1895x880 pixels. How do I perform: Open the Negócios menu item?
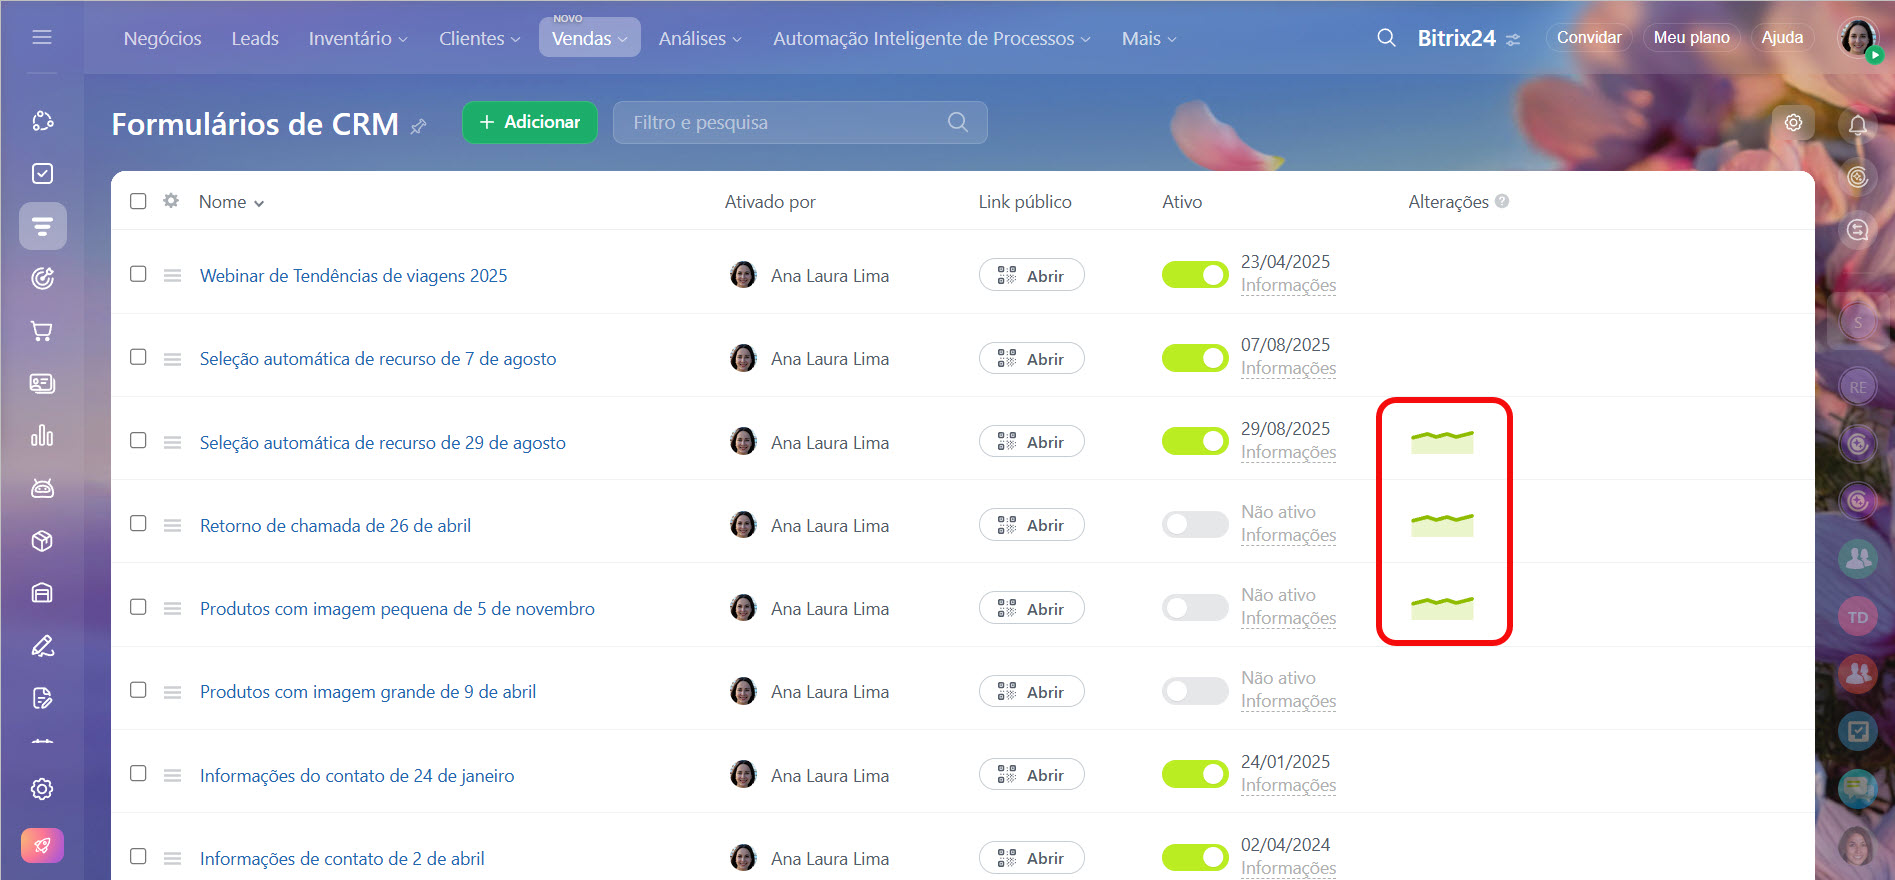pos(162,38)
